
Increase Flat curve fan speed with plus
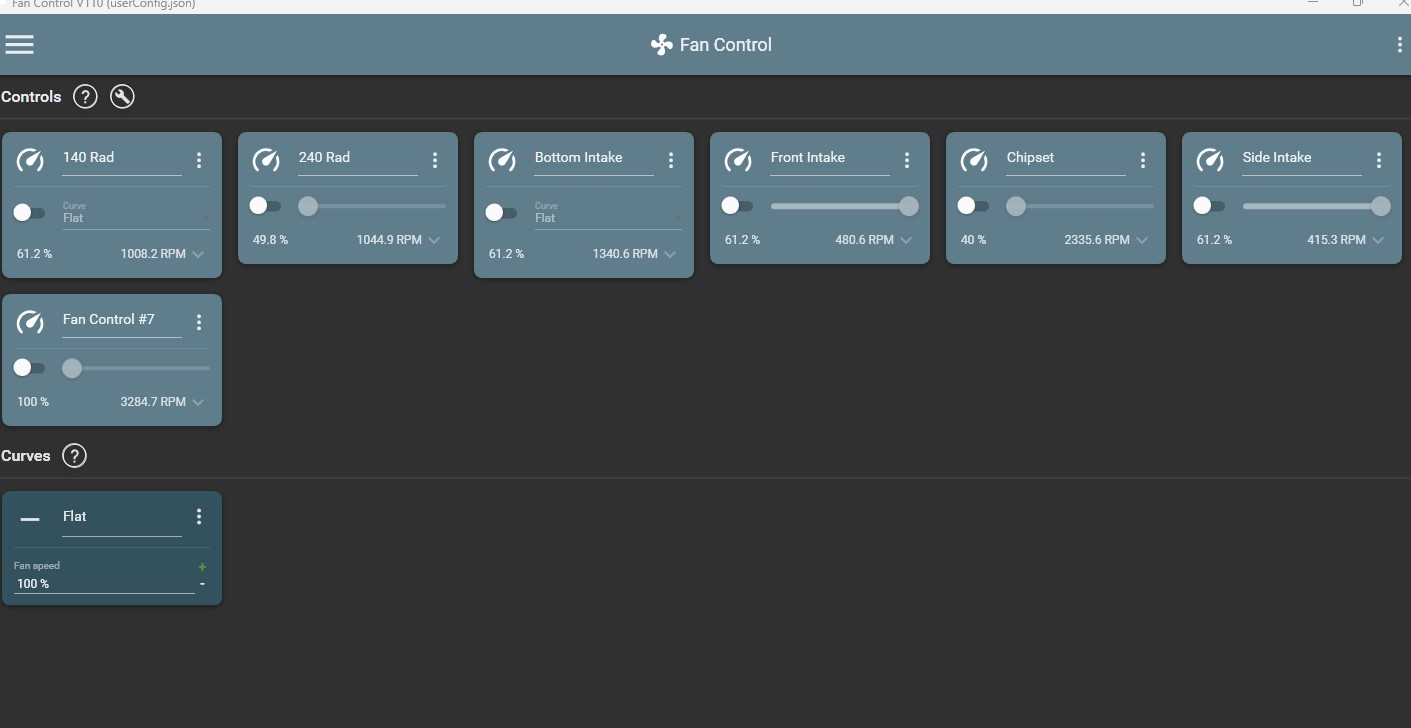(202, 567)
